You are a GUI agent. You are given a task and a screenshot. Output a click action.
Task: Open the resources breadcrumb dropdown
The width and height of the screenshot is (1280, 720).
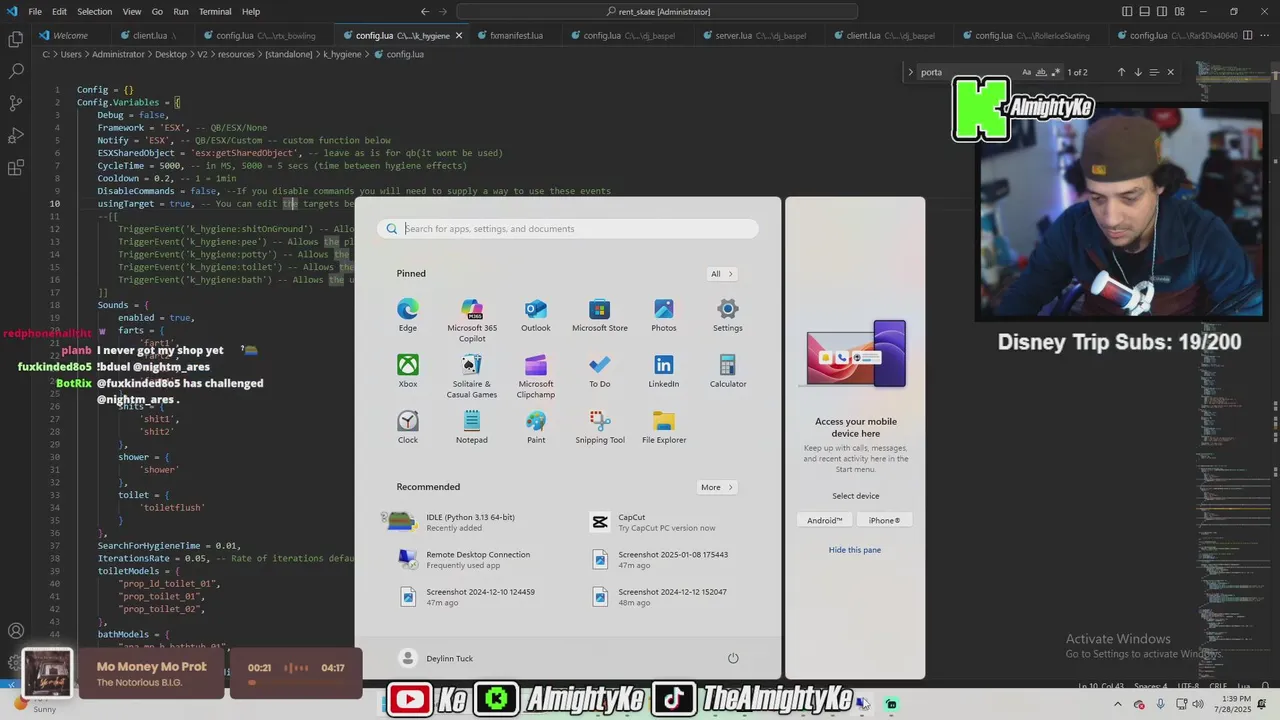[x=236, y=54]
